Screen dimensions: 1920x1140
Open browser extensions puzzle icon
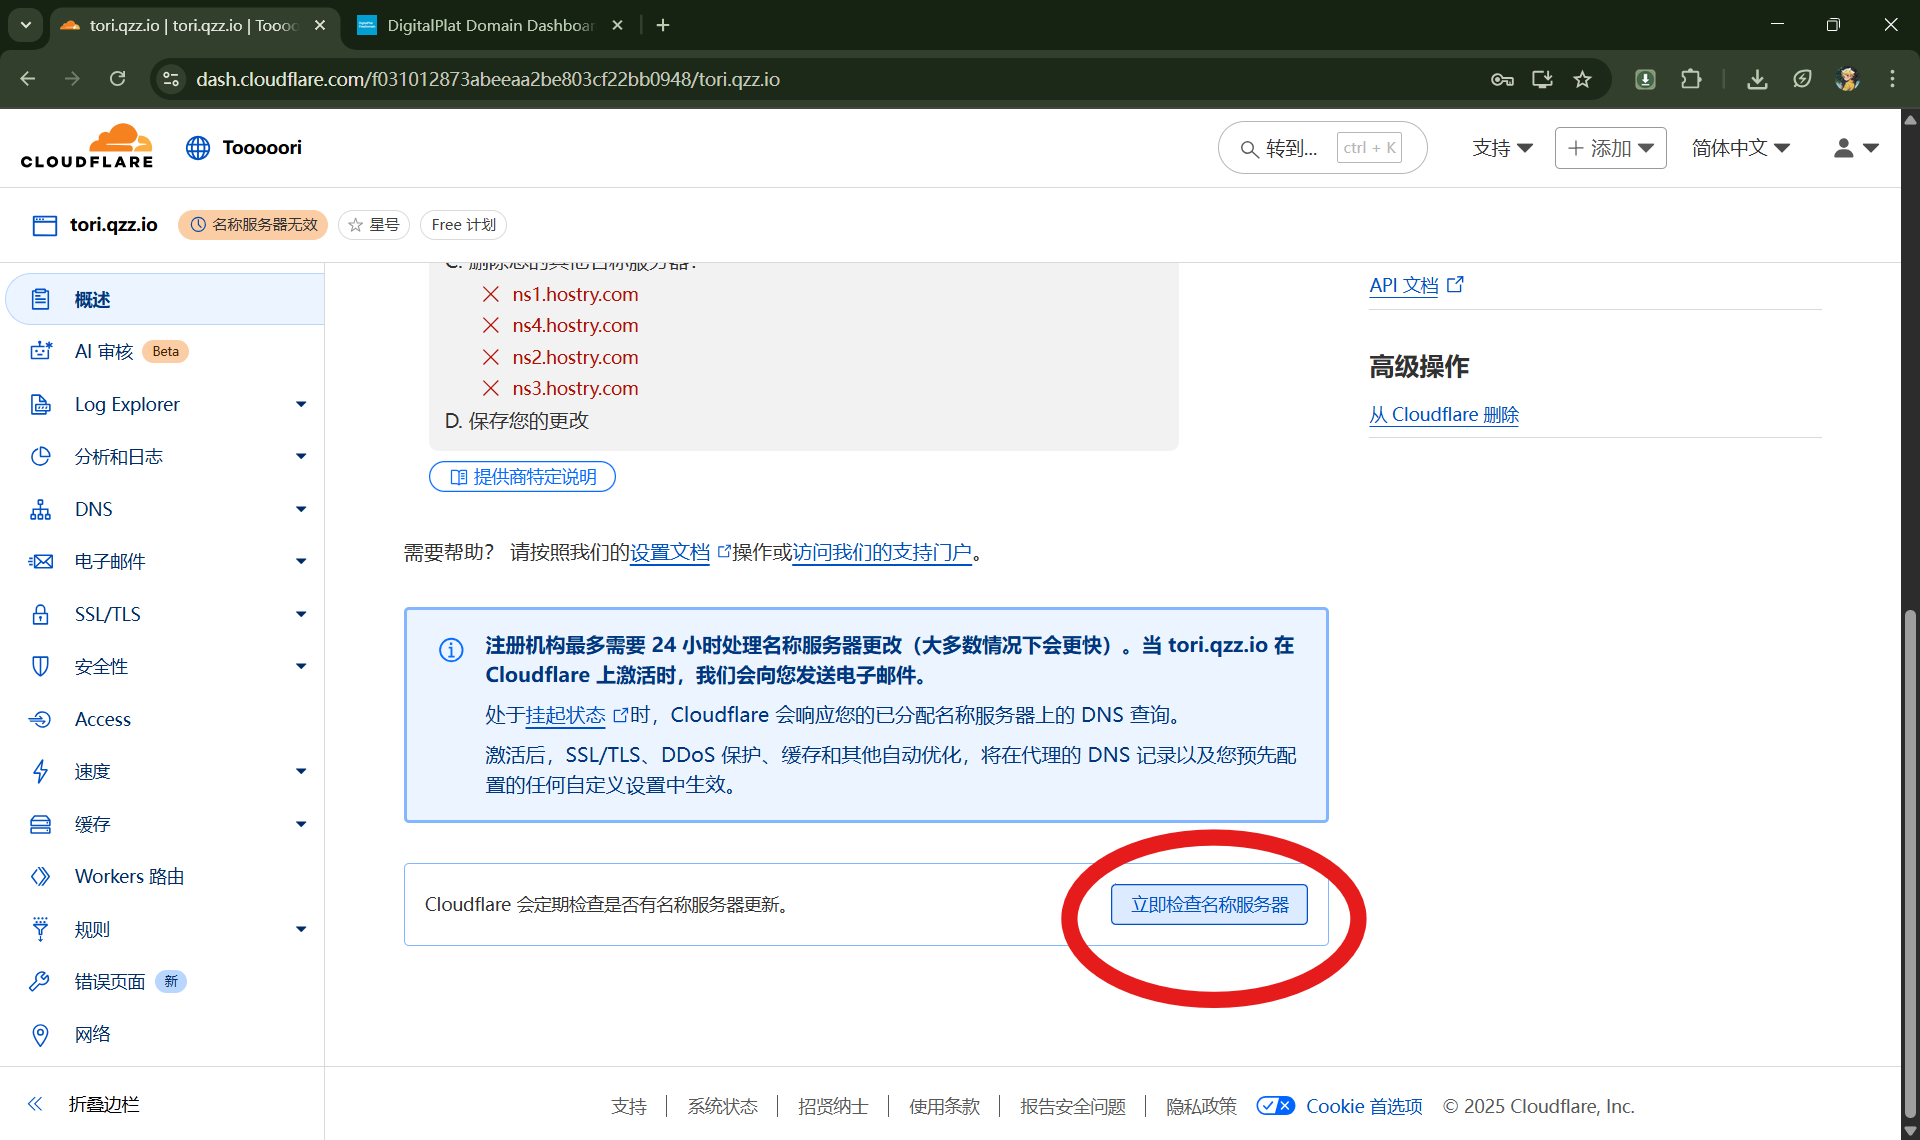1691,79
